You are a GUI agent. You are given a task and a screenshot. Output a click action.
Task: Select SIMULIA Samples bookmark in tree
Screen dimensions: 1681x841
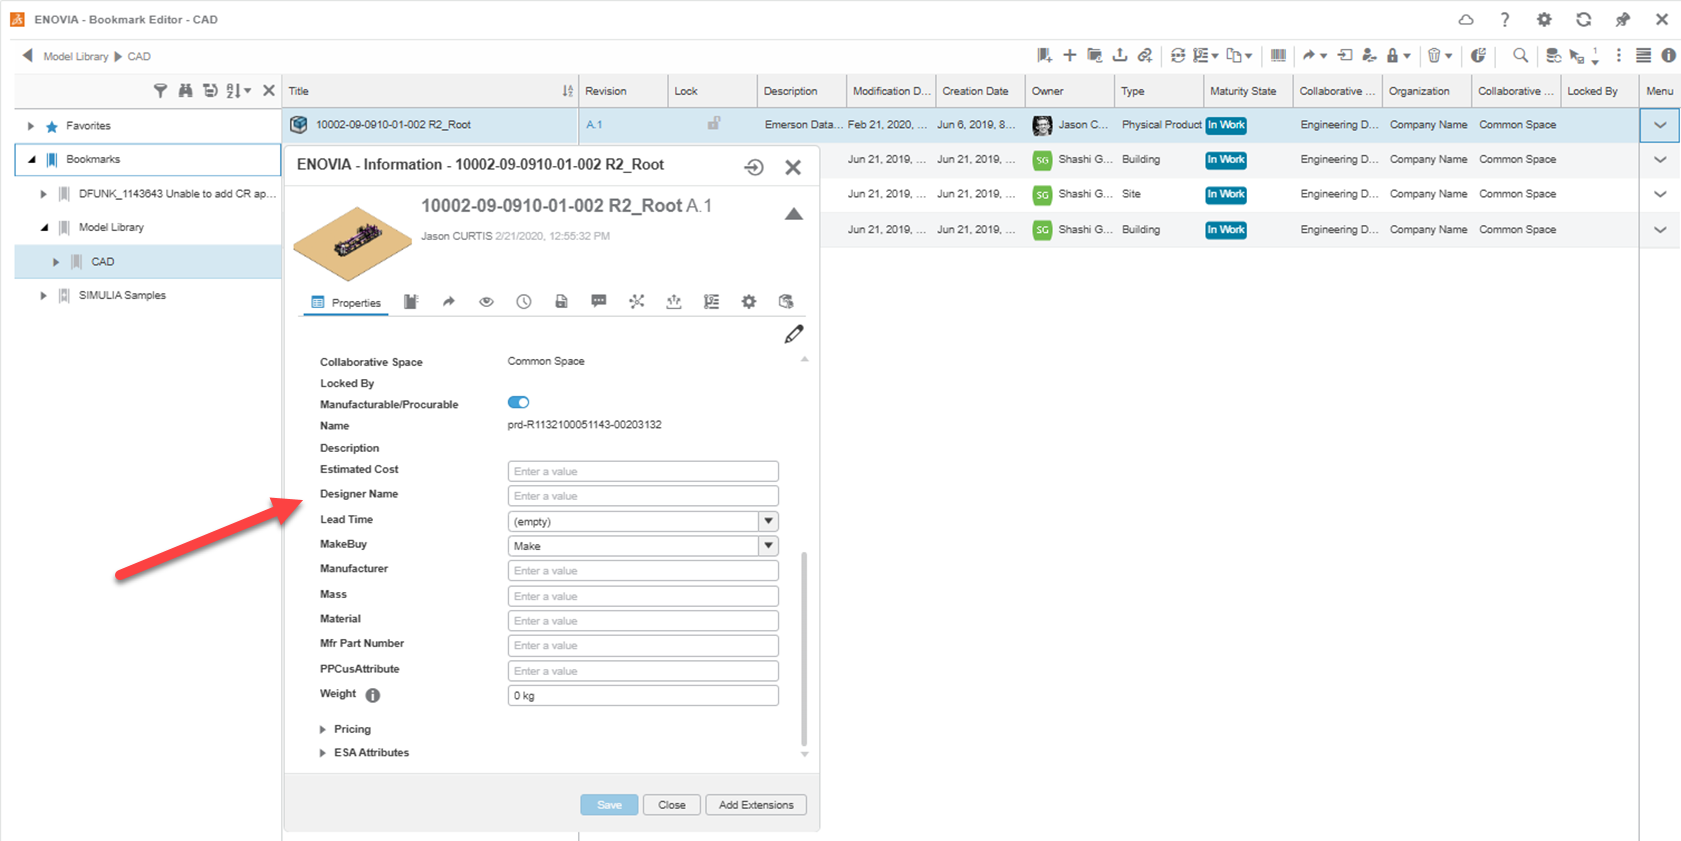[122, 296]
